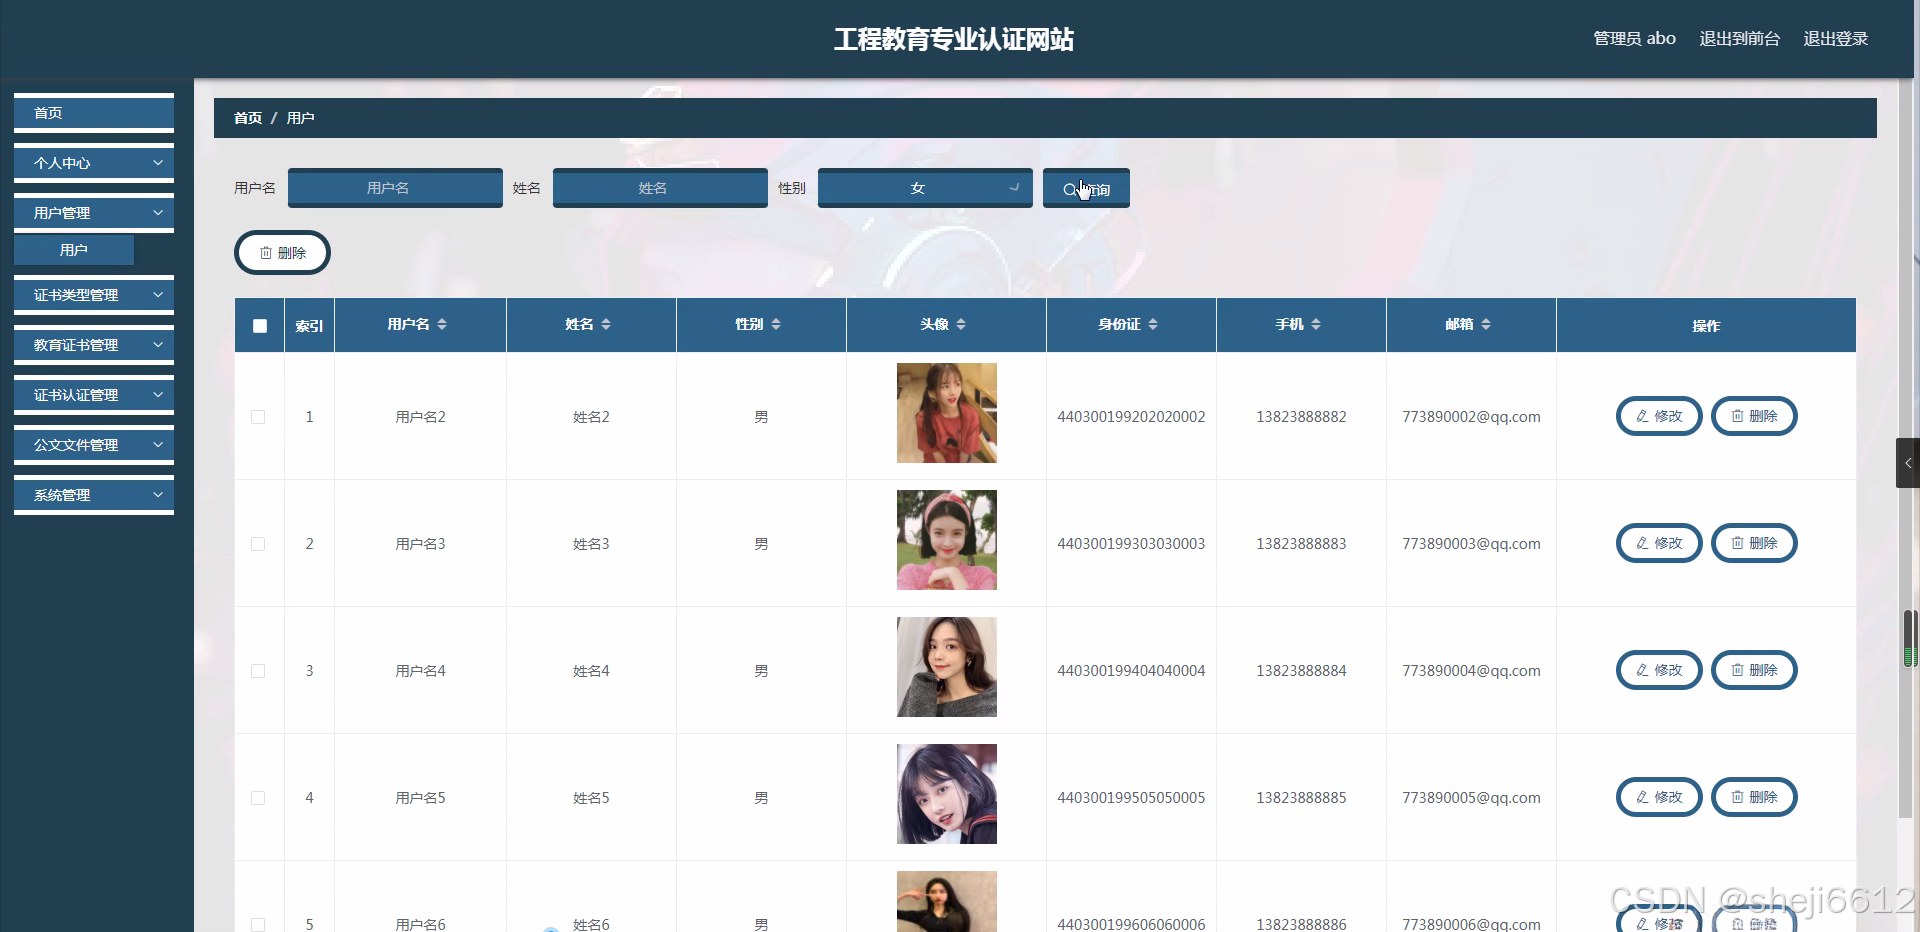Click 姓名5 name cell
The width and height of the screenshot is (1920, 932).
pos(591,798)
